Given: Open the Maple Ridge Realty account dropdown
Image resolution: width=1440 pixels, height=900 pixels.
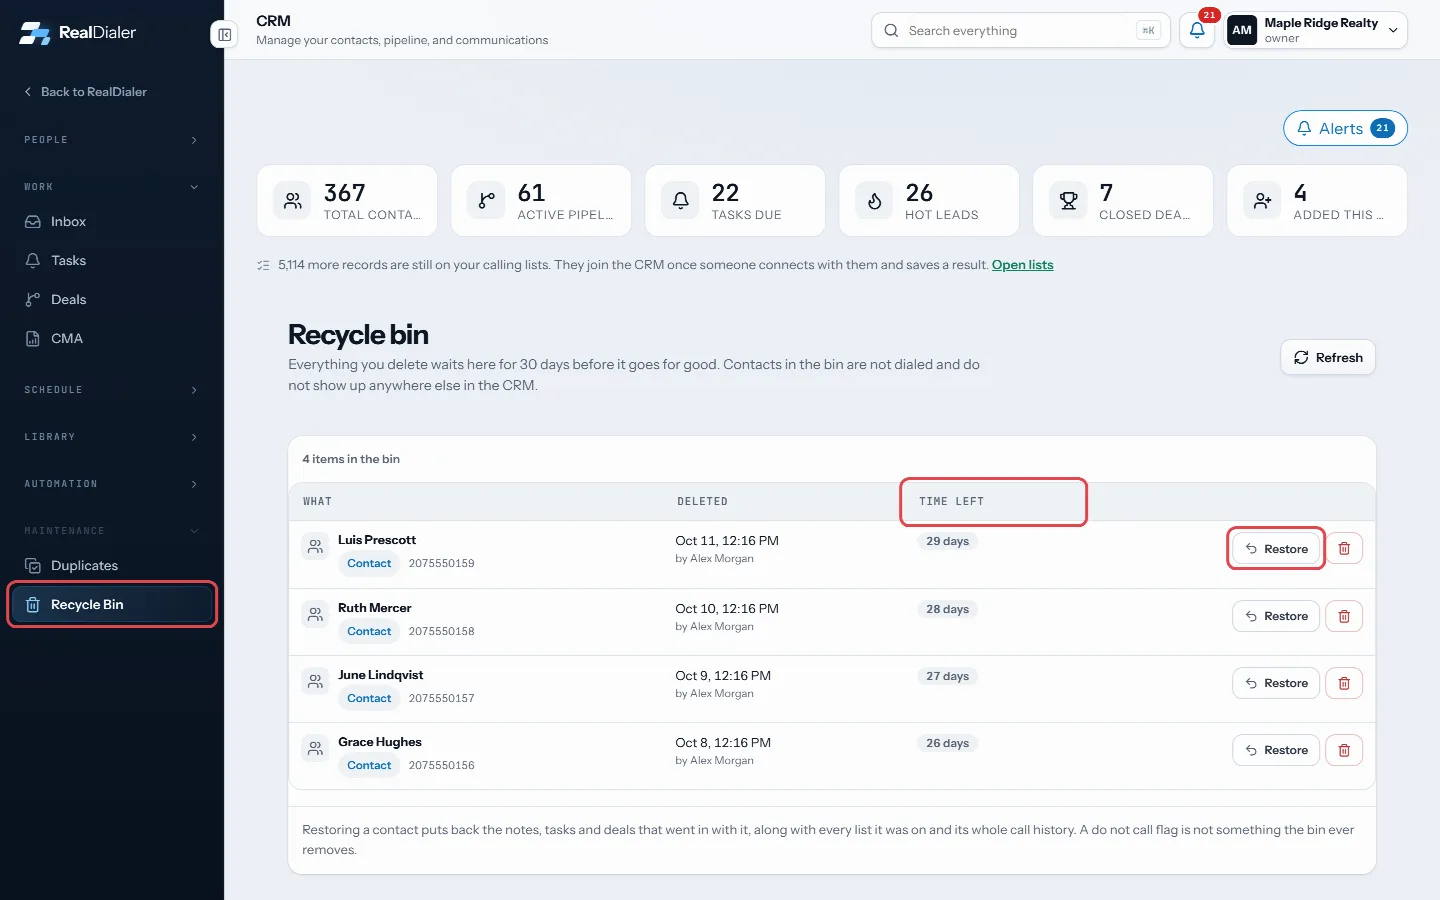Looking at the screenshot, I should [x=1316, y=30].
